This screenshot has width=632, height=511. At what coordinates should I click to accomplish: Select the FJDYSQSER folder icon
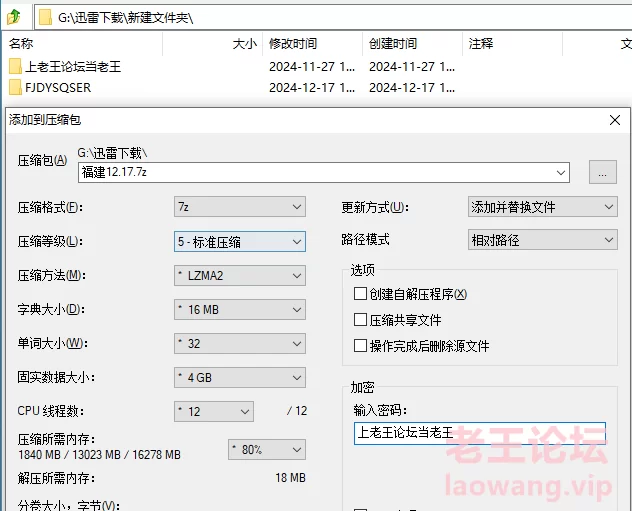[x=15, y=87]
